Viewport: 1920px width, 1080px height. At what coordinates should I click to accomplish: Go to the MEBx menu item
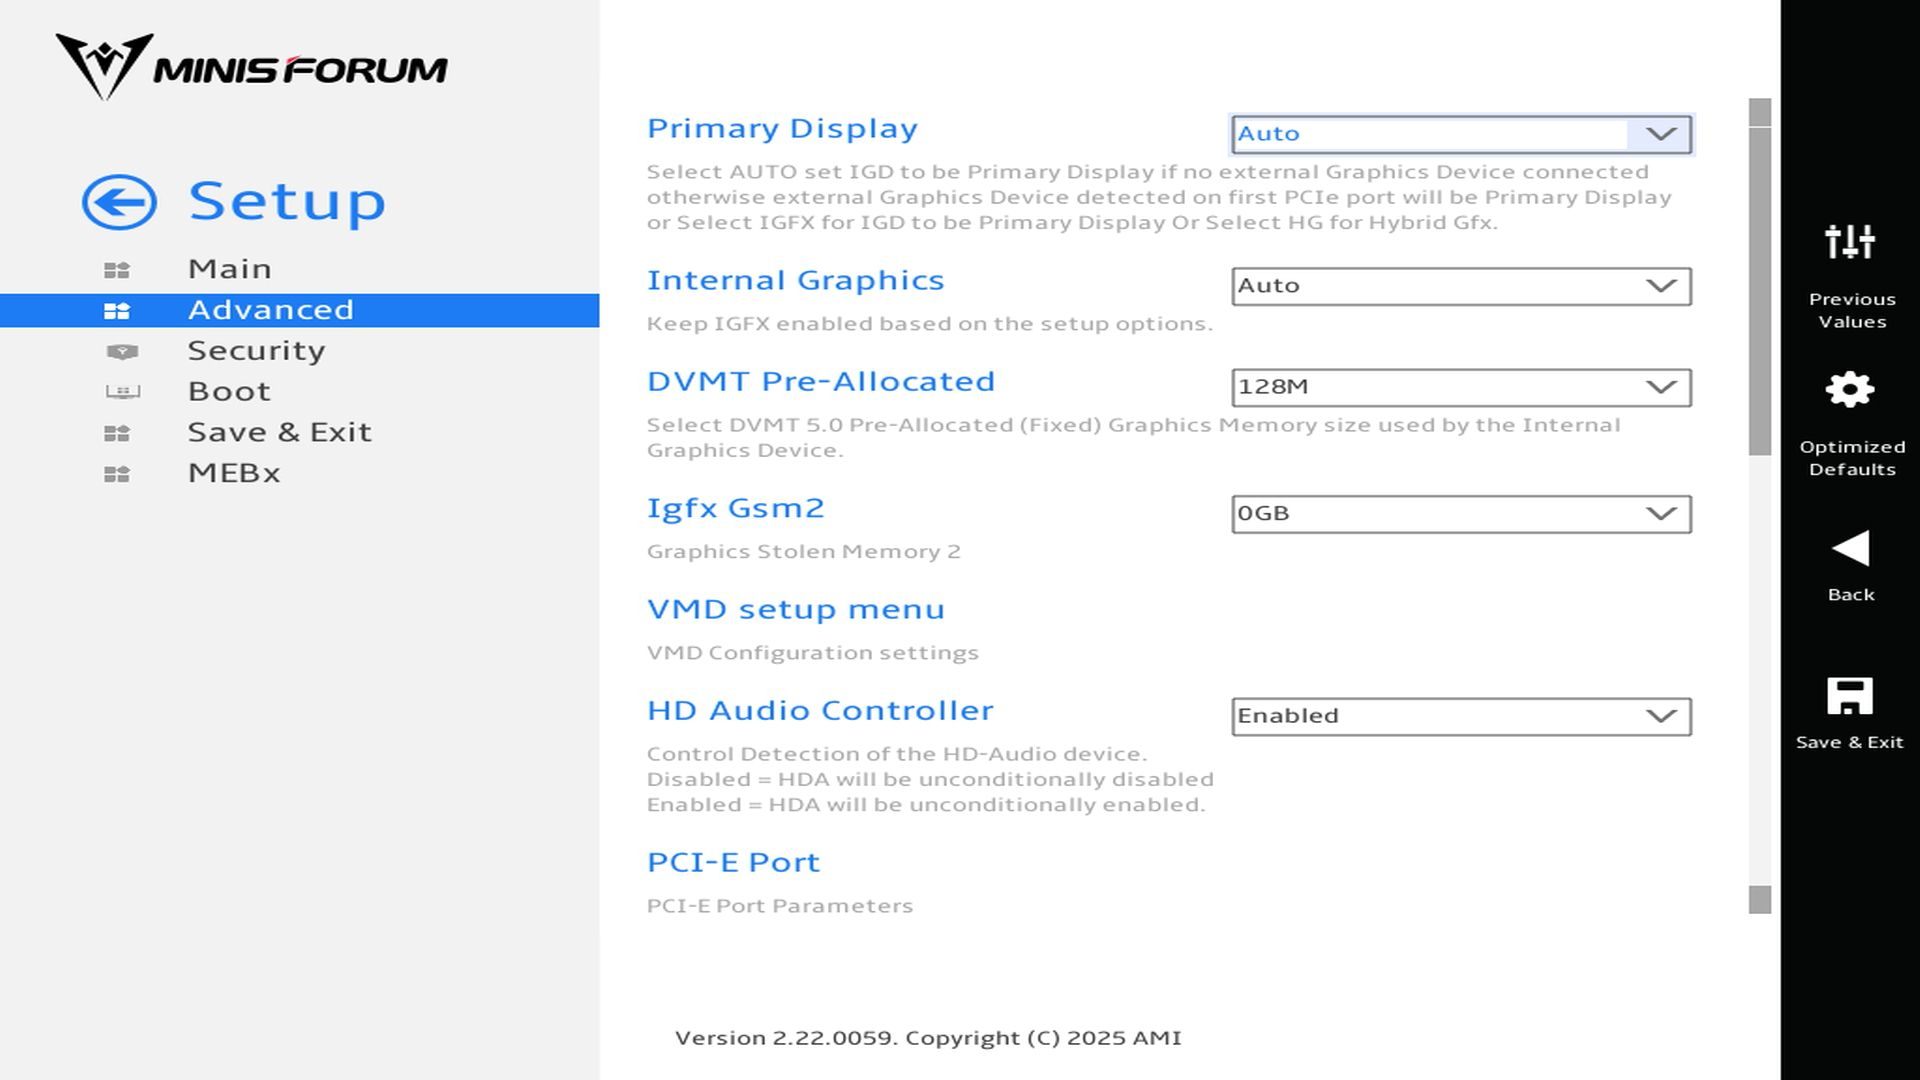(x=234, y=473)
